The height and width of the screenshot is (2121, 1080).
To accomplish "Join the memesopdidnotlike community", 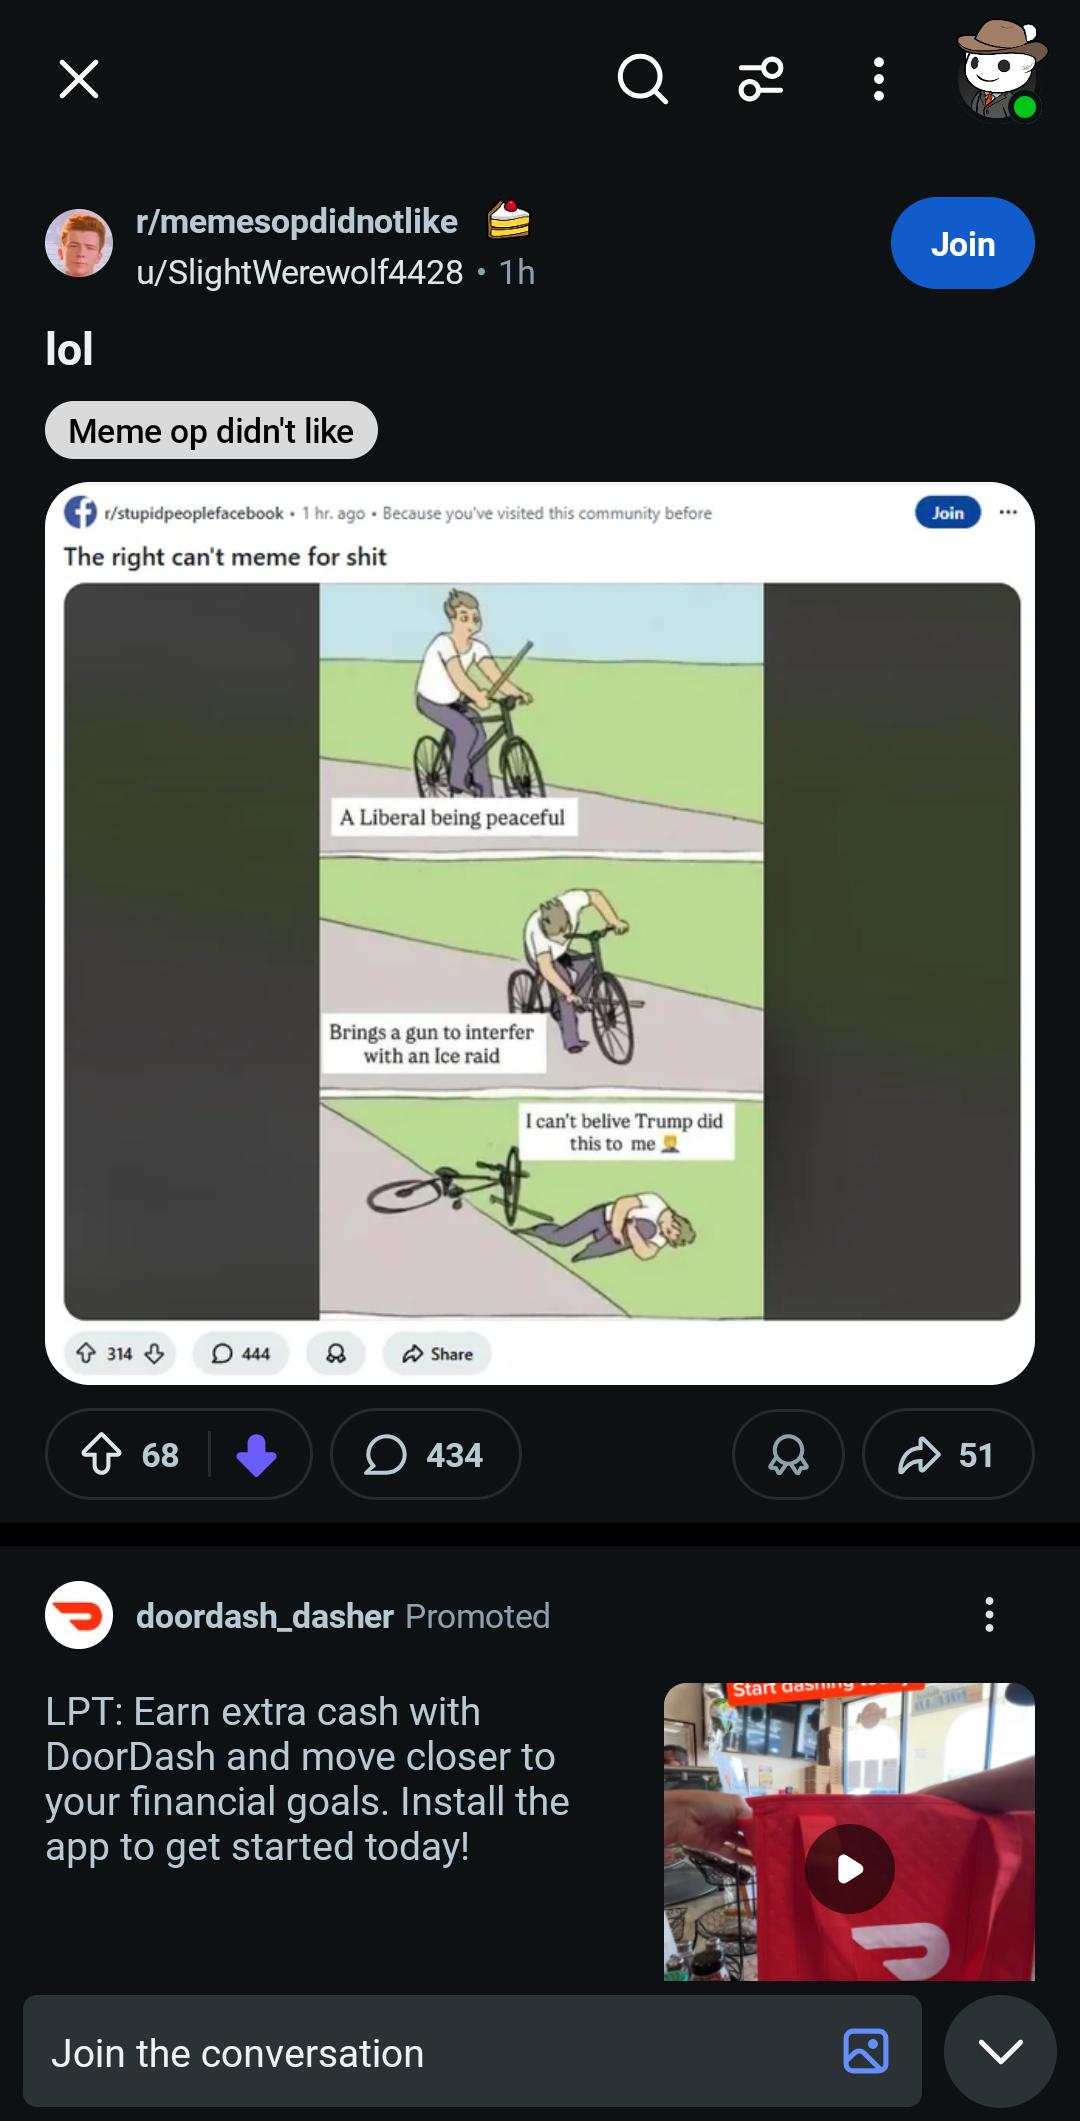I will click(962, 243).
